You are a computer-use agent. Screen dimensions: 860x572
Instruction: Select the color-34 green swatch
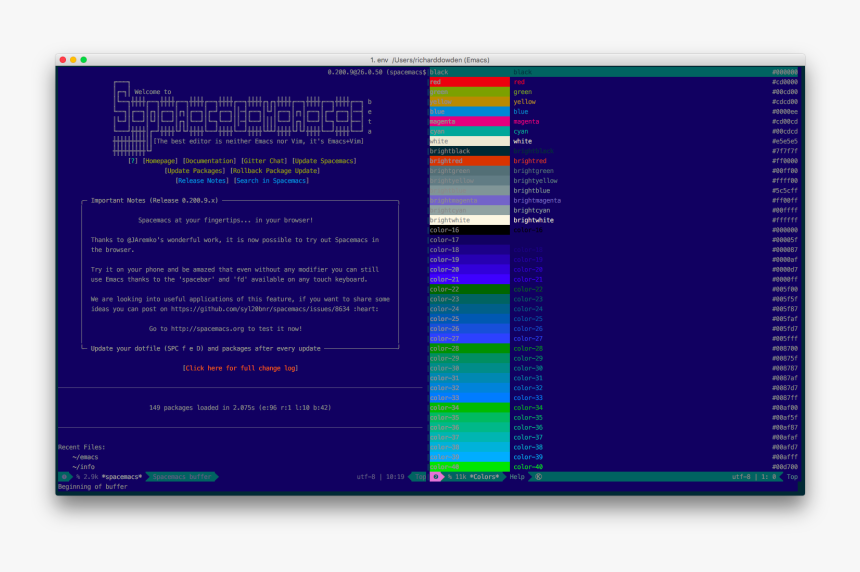[469, 407]
